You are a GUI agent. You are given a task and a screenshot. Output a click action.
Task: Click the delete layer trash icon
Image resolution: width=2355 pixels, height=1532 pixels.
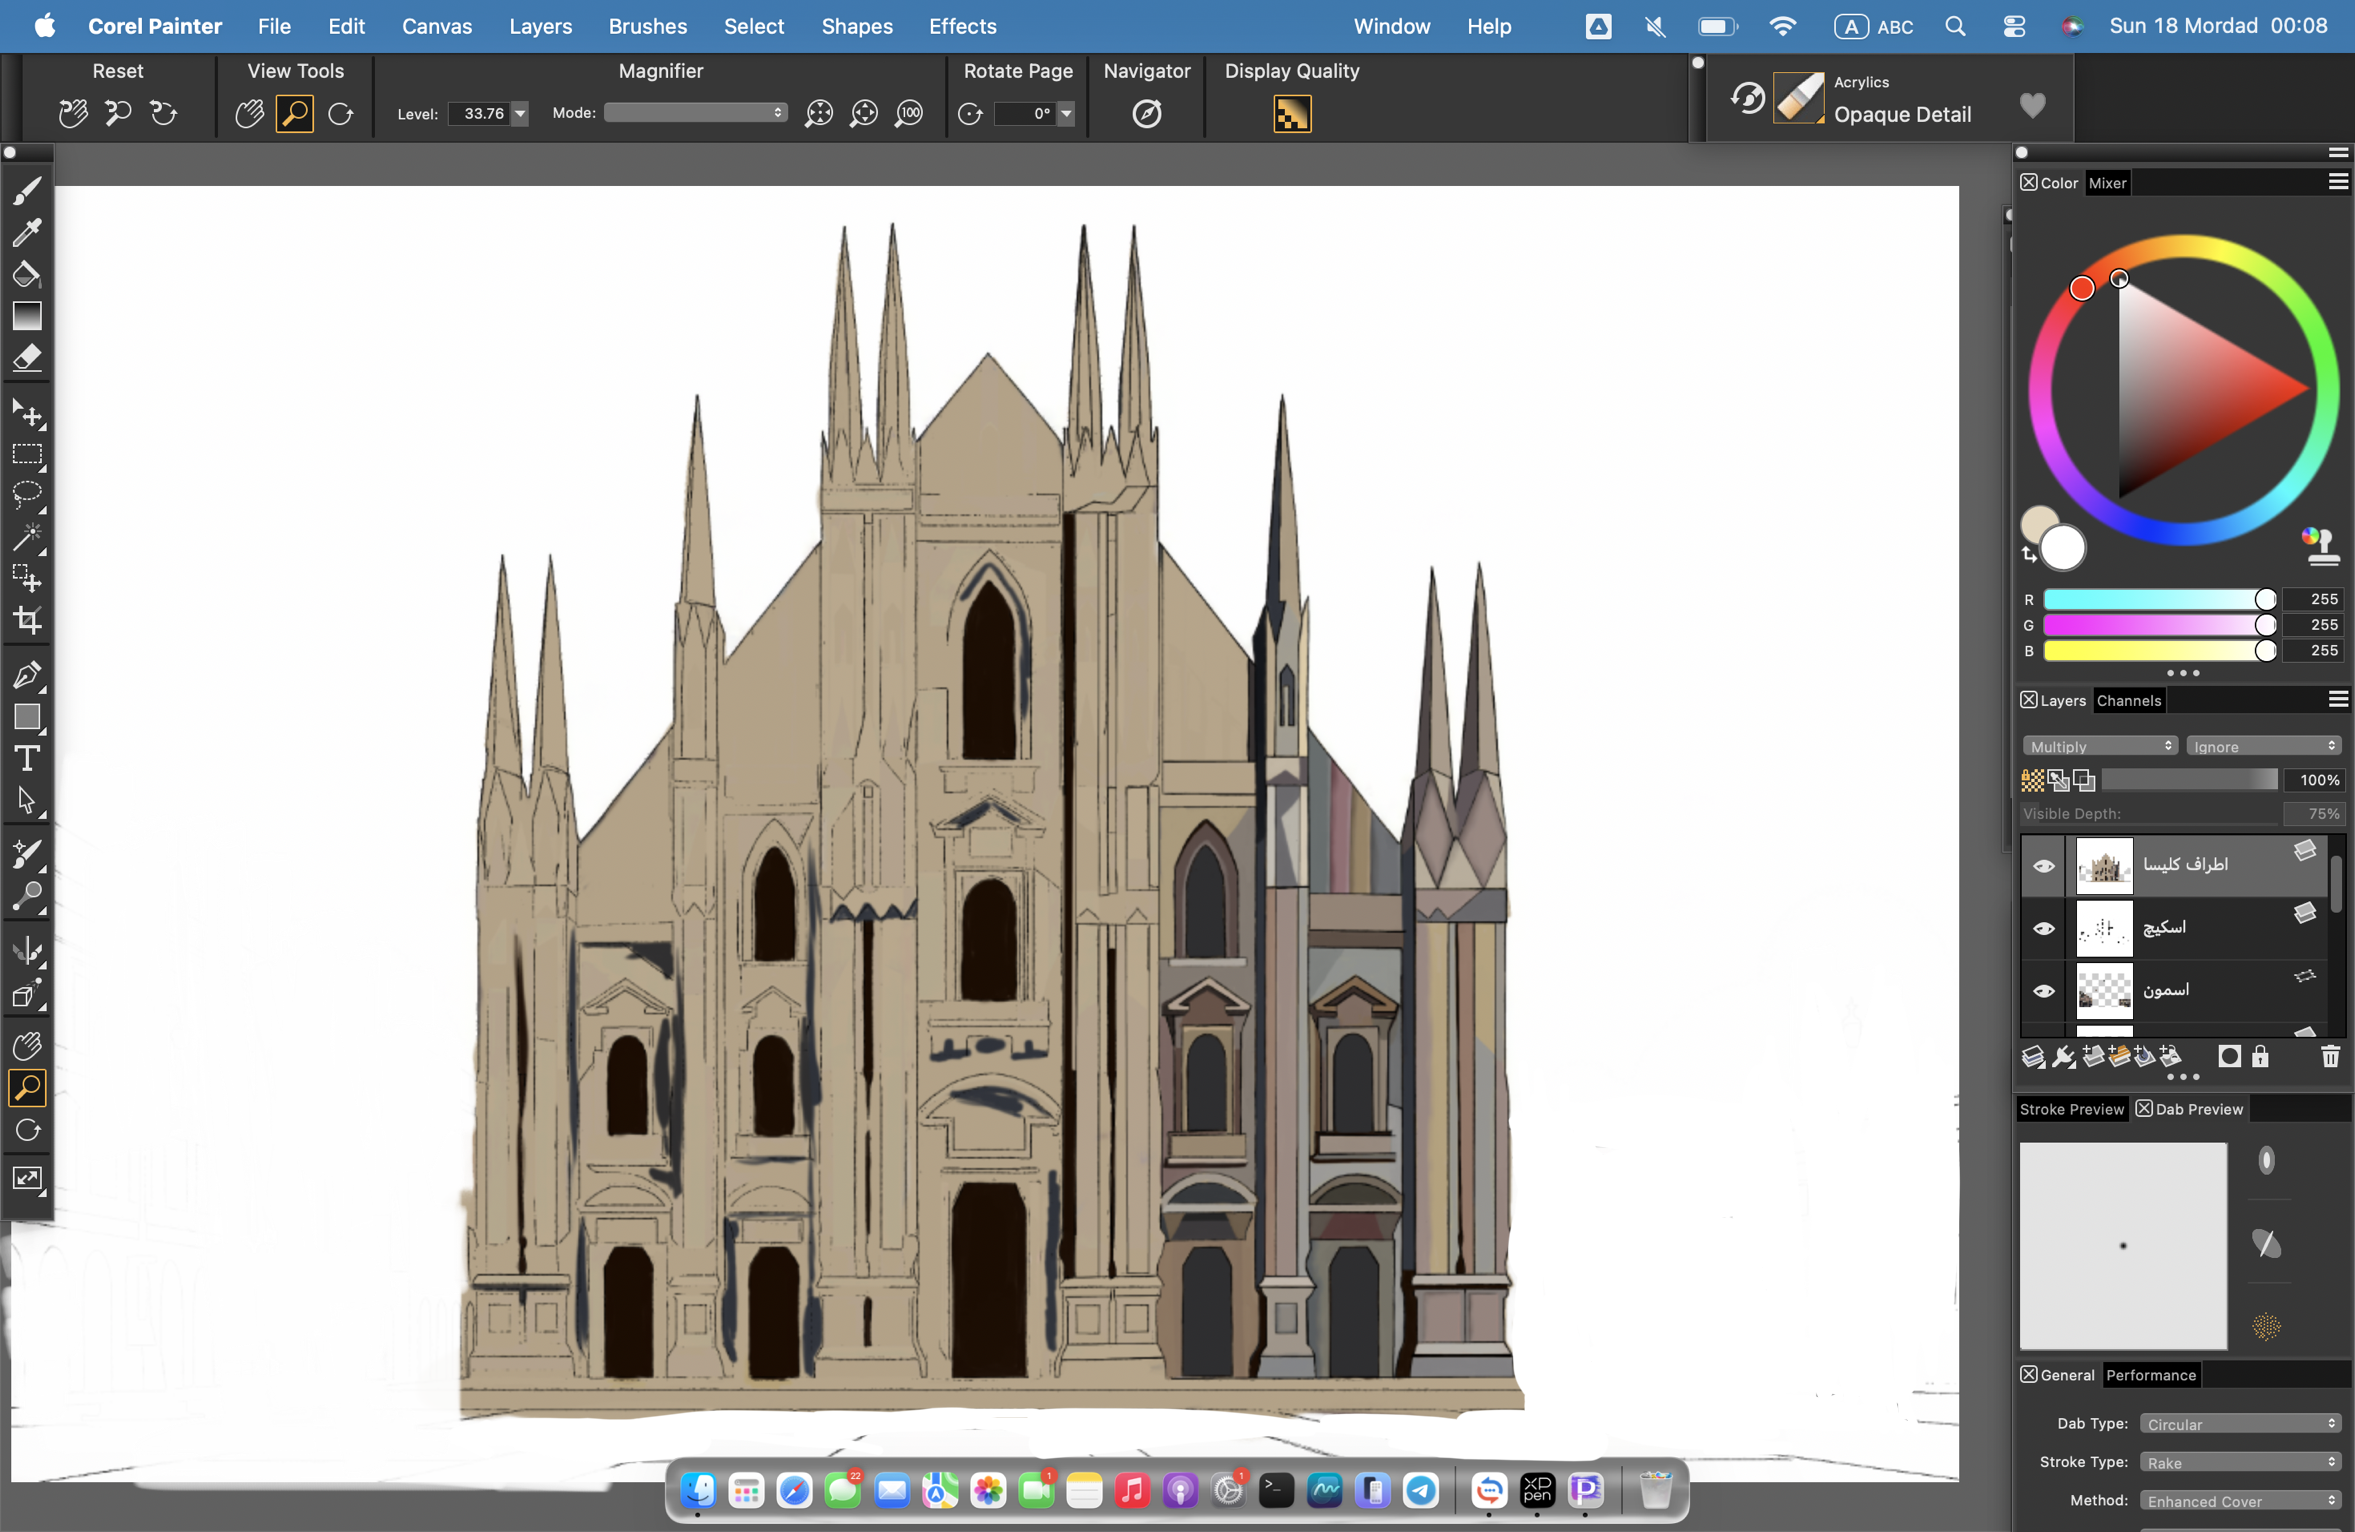(2330, 1056)
